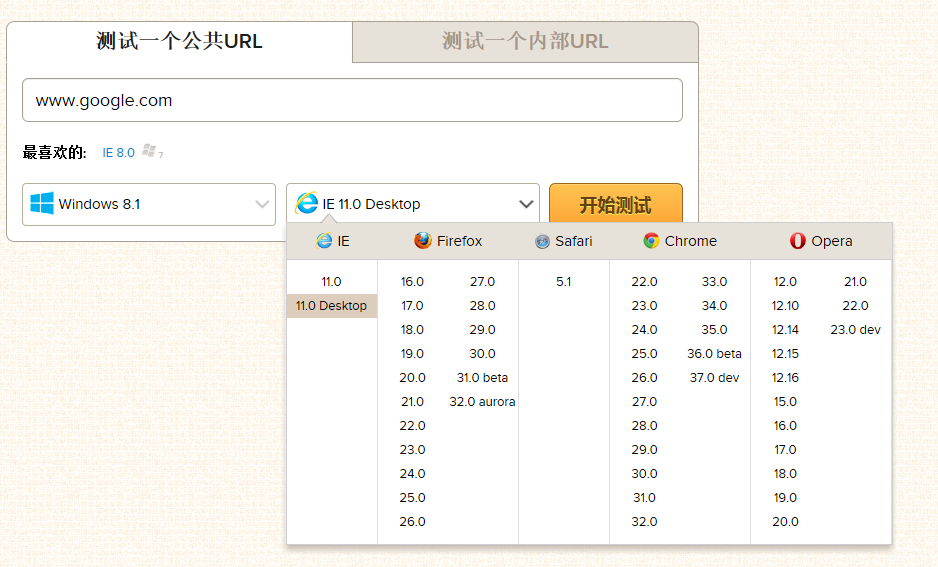Collapse the IE 11.0 Desktop browser dropdown
The width and height of the screenshot is (938, 567).
click(413, 204)
